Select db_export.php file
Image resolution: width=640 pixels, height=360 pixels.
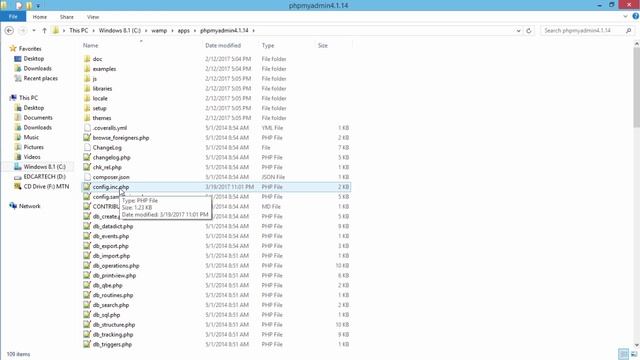click(x=111, y=246)
